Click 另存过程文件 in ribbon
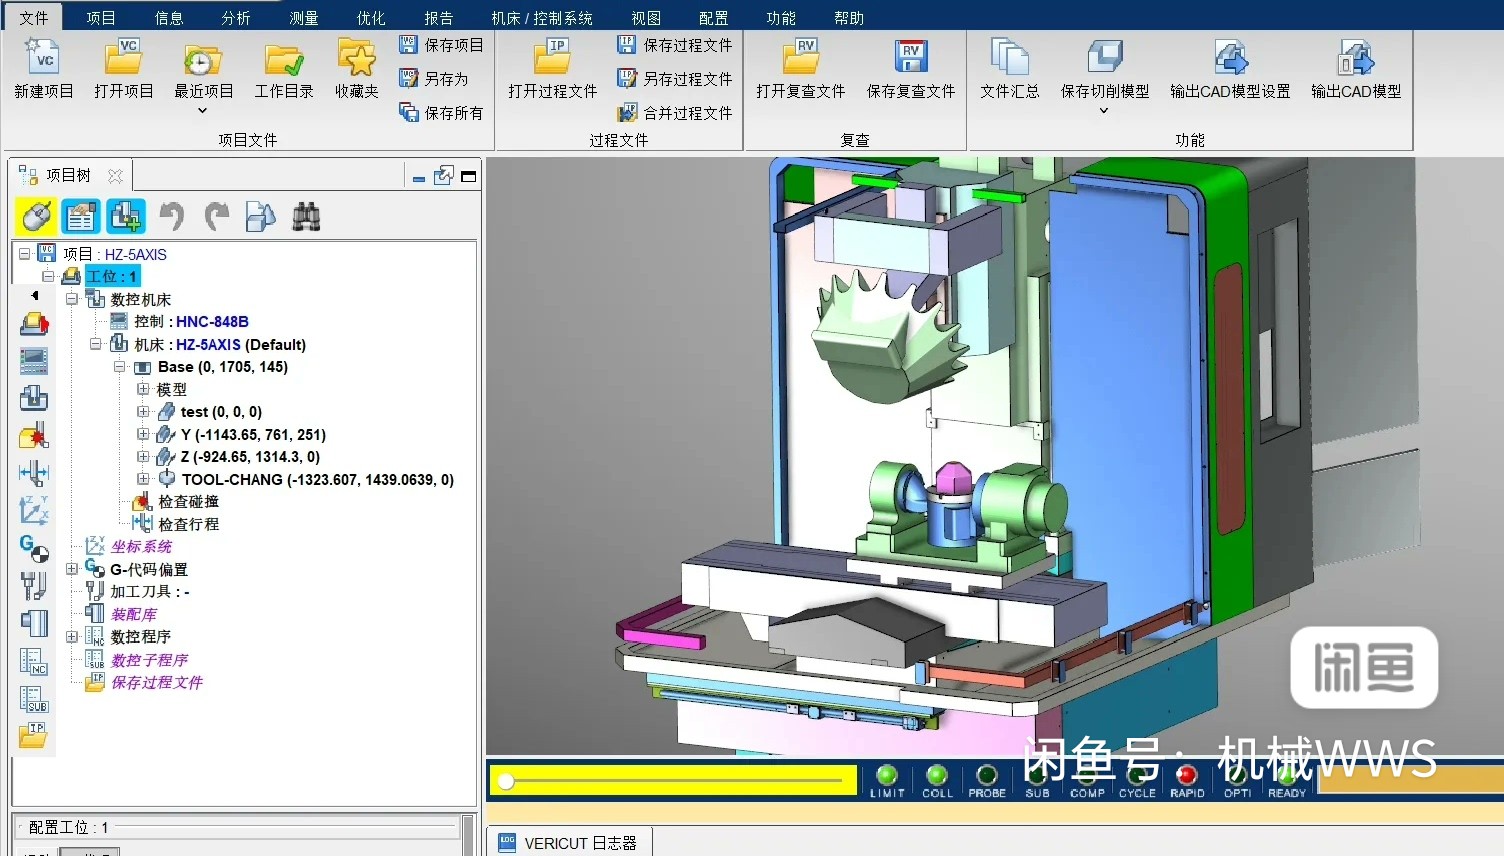Viewport: 1504px width, 856px height. (675, 78)
